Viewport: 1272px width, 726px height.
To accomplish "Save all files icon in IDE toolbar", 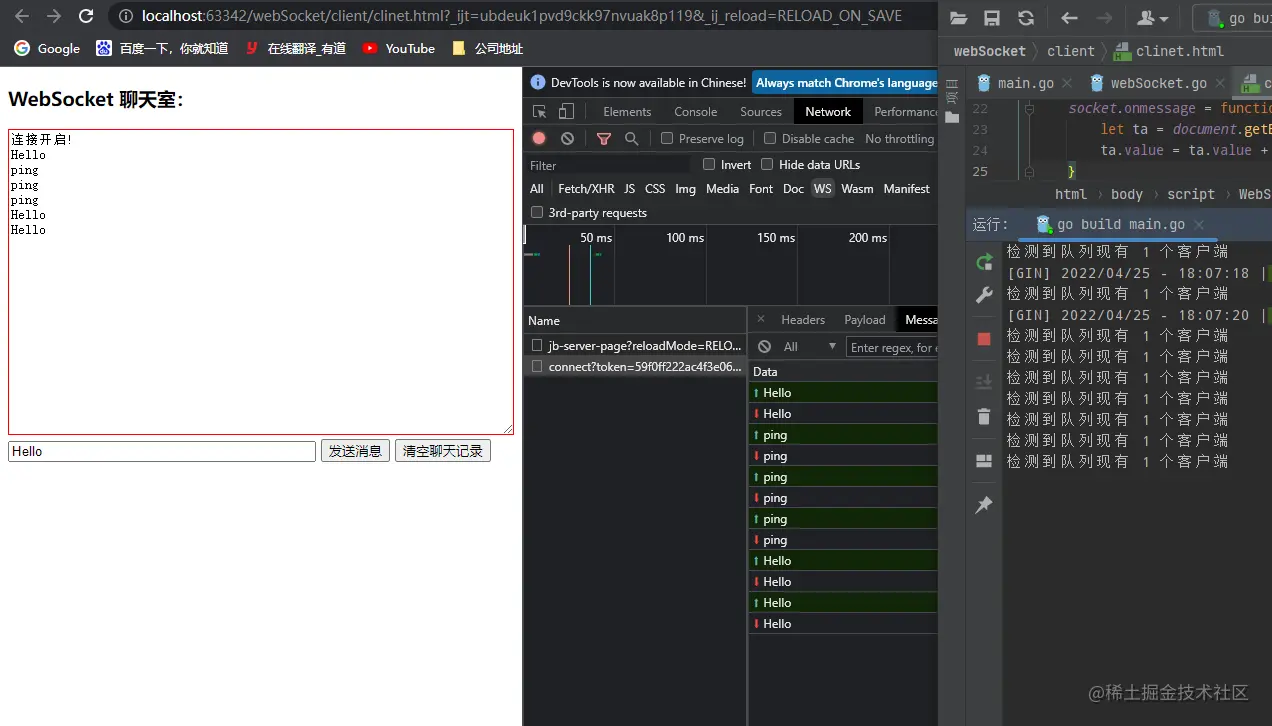I will click(992, 18).
